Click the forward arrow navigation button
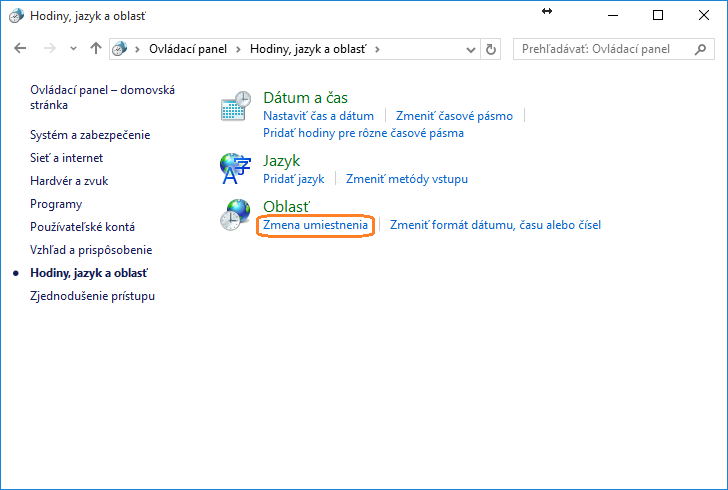The width and height of the screenshot is (728, 490). pyautogui.click(x=49, y=48)
